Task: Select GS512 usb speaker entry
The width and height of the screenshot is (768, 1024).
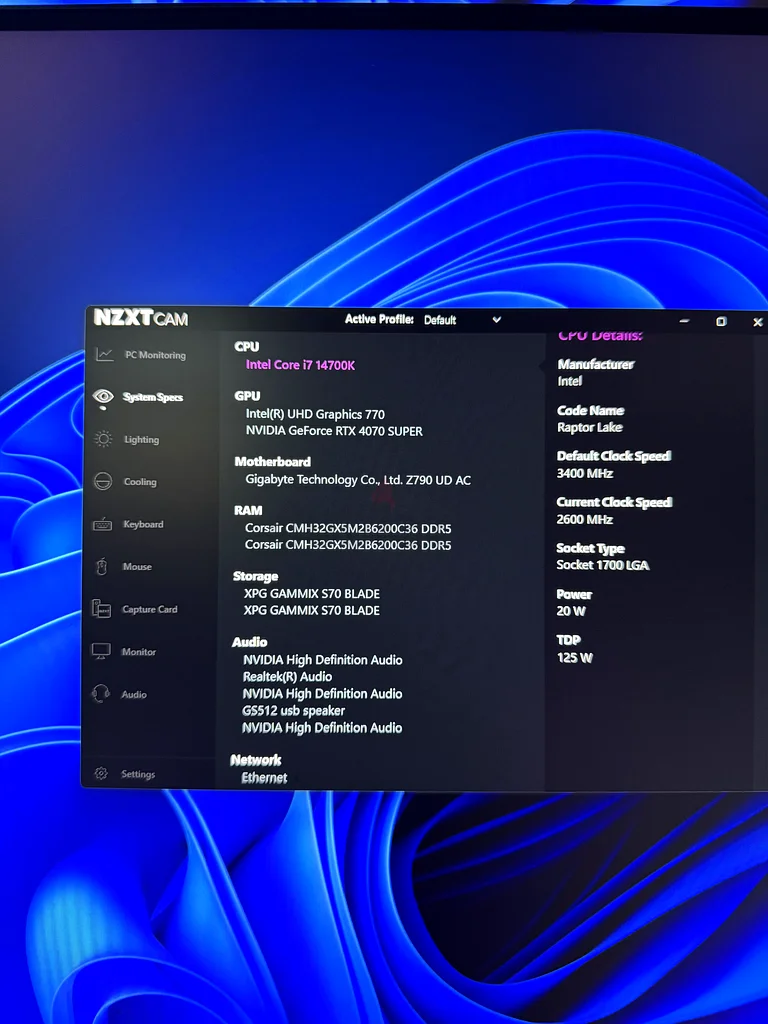Action: (293, 711)
